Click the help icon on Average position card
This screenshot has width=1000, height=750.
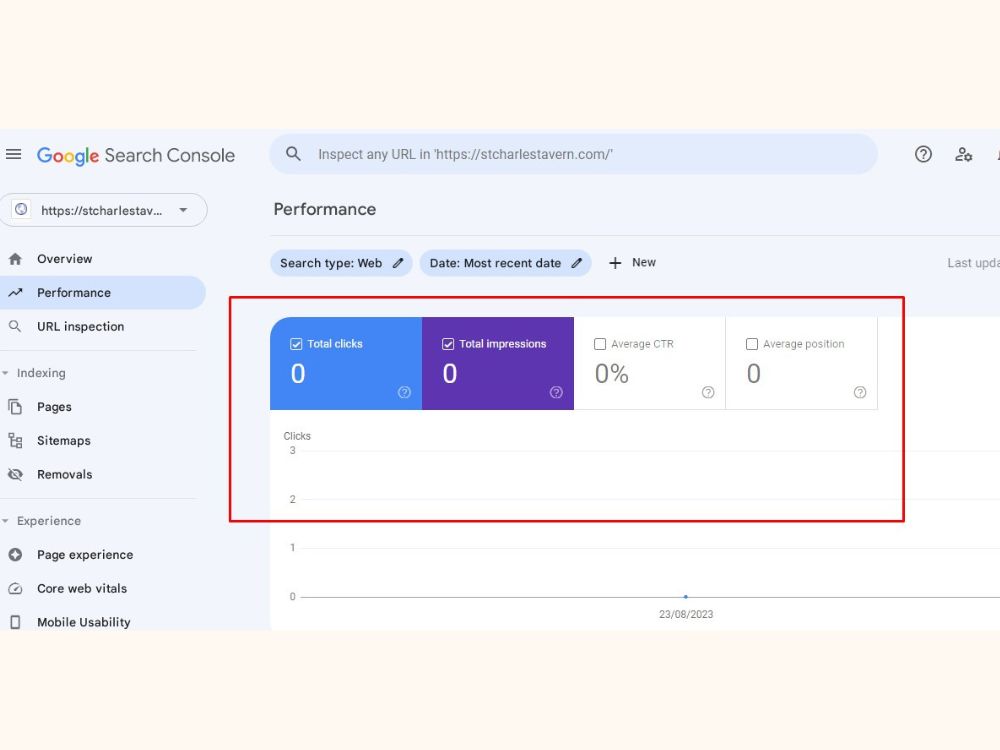(860, 392)
